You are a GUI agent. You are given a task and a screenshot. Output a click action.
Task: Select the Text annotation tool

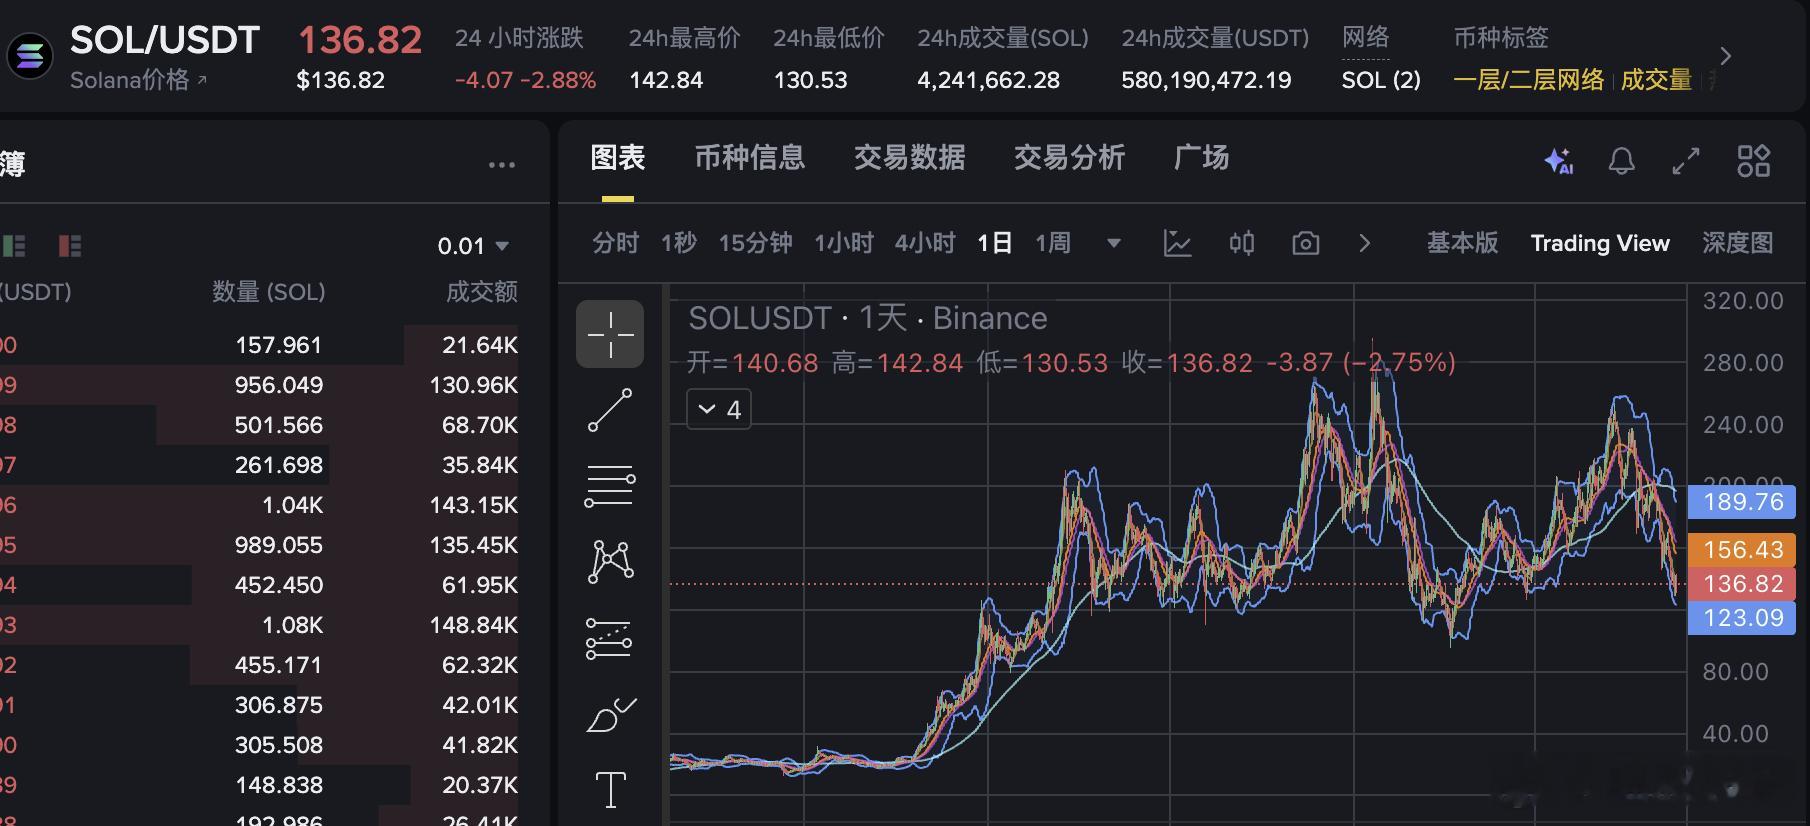click(610, 790)
